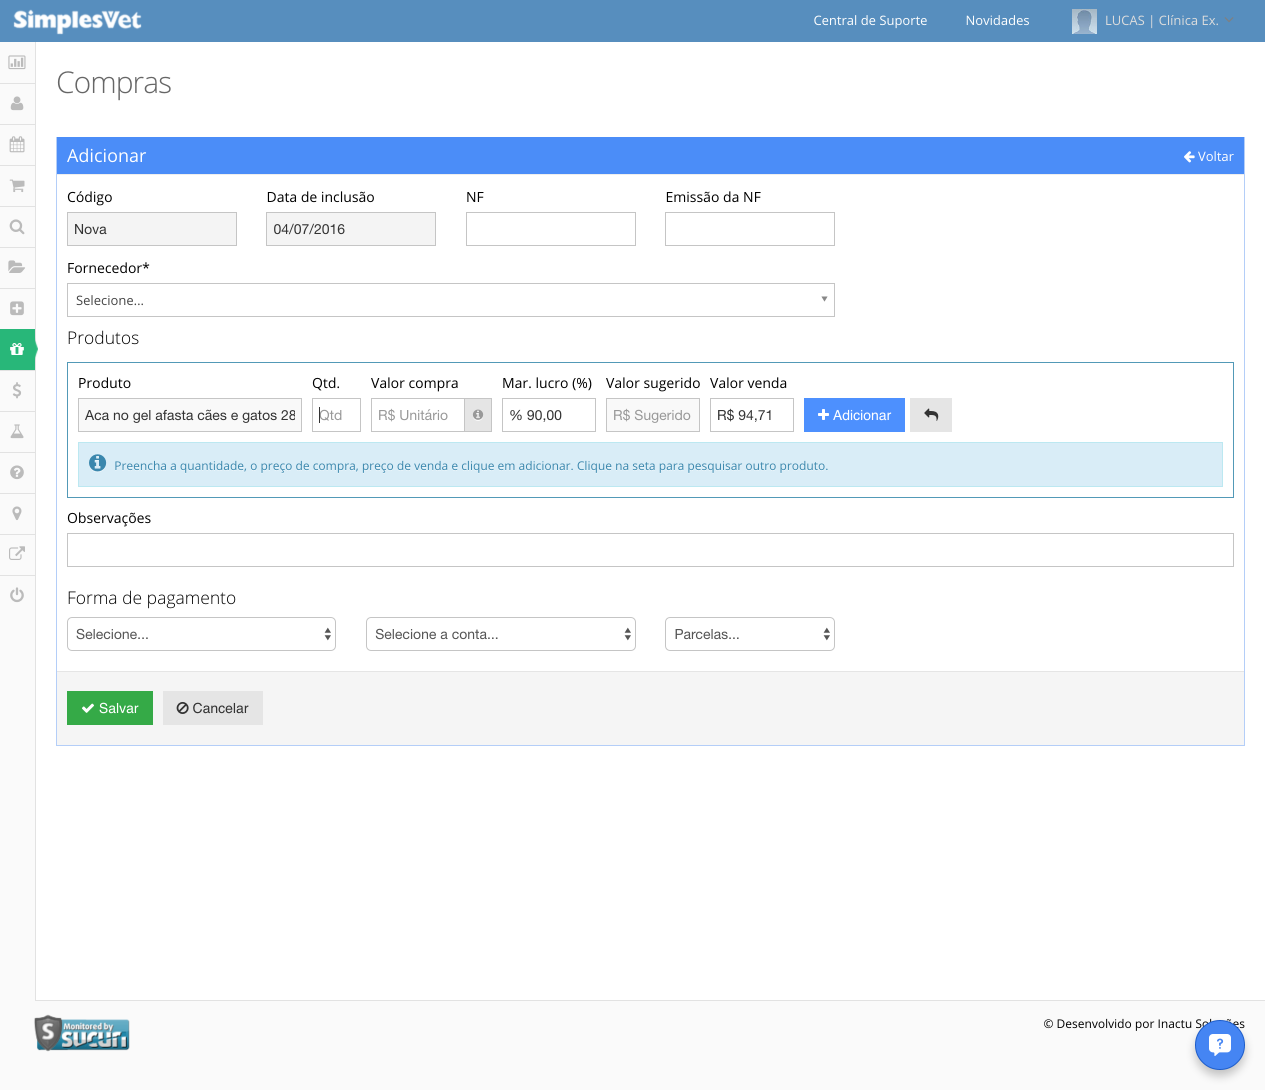Open the dollar sign finance icon

click(17, 390)
